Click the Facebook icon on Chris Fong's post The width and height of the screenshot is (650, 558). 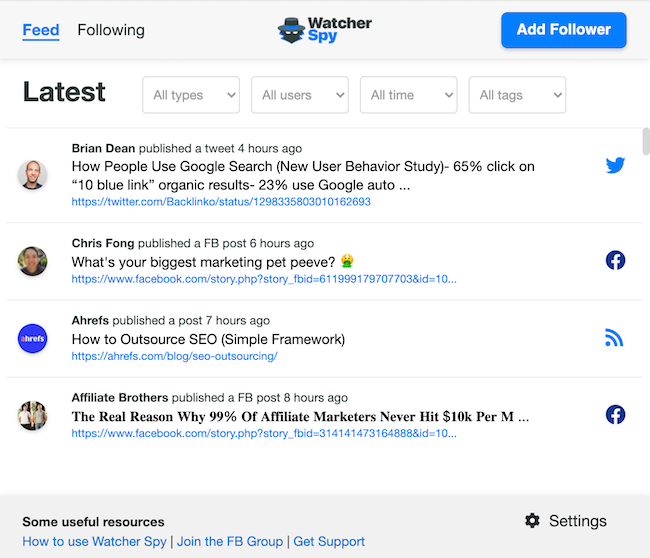coord(615,260)
